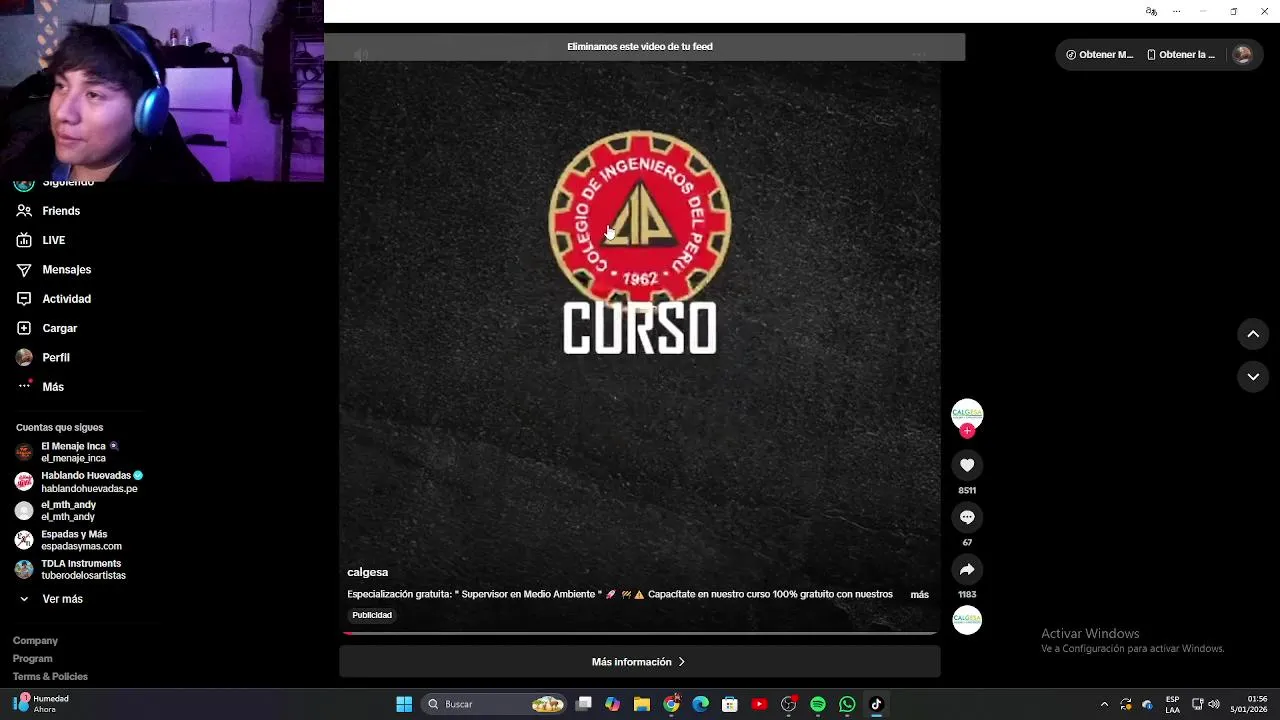
Task: Open Google Chrome from the taskbar
Action: click(671, 704)
